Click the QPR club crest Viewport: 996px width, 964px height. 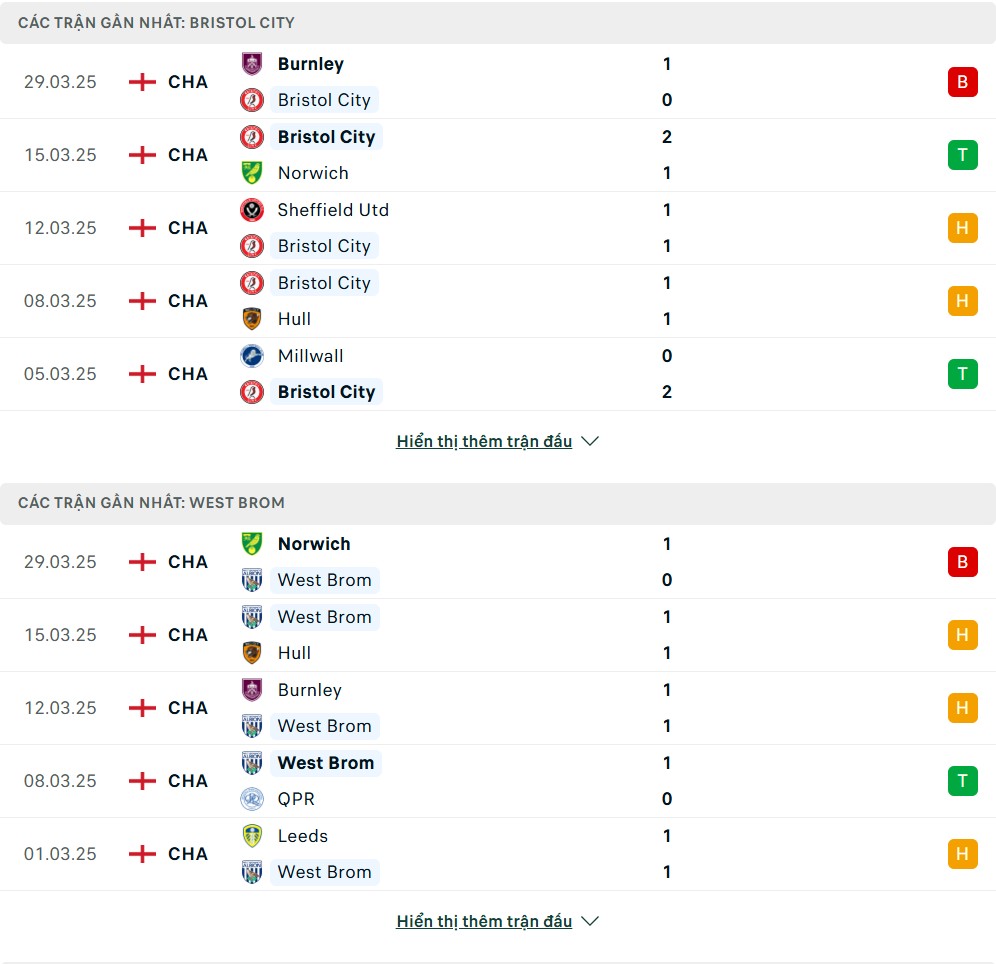click(x=252, y=799)
